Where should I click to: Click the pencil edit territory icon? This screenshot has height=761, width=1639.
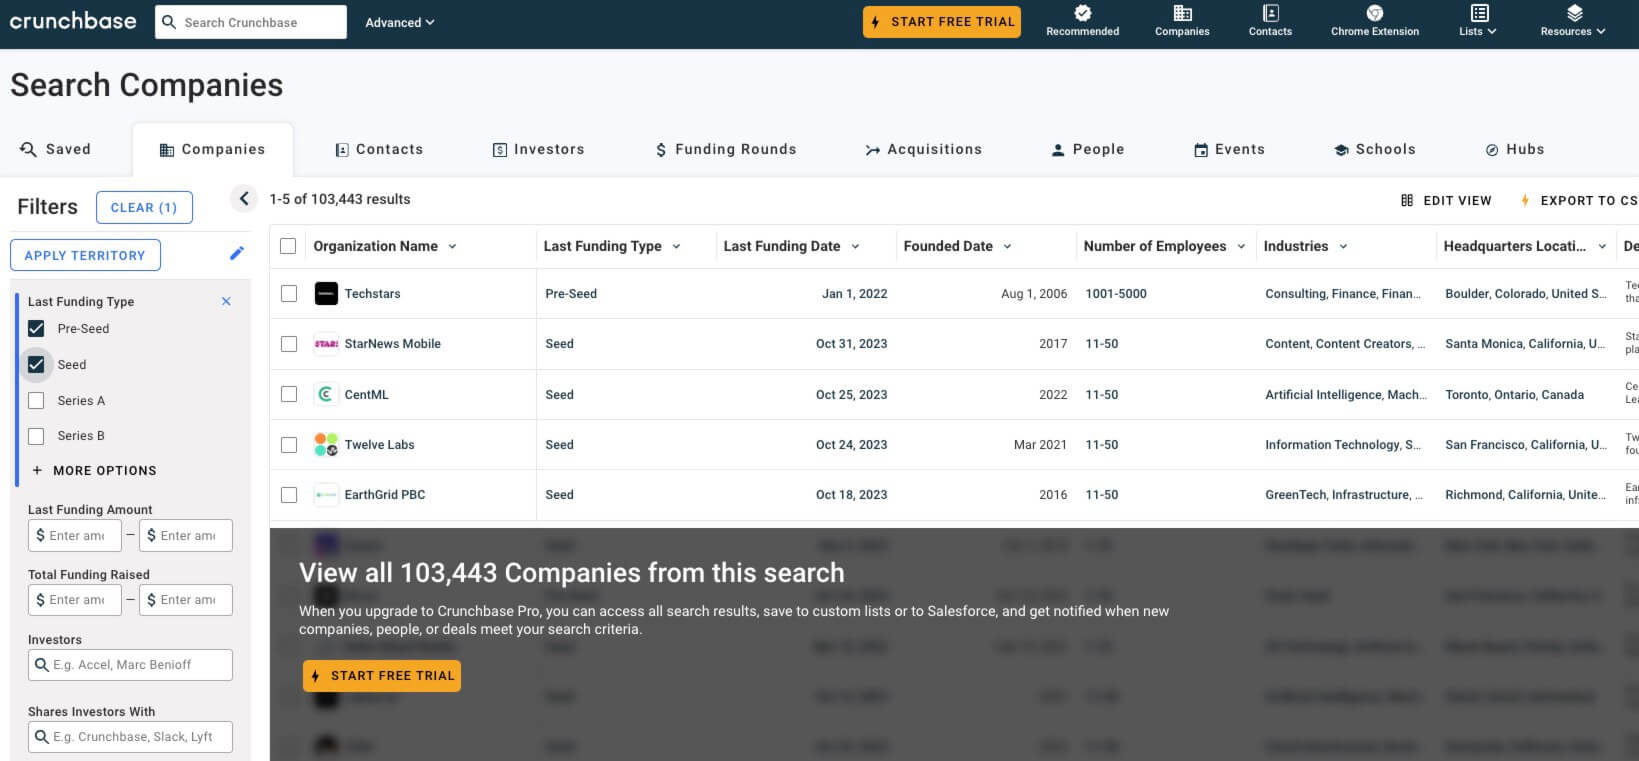tap(236, 253)
